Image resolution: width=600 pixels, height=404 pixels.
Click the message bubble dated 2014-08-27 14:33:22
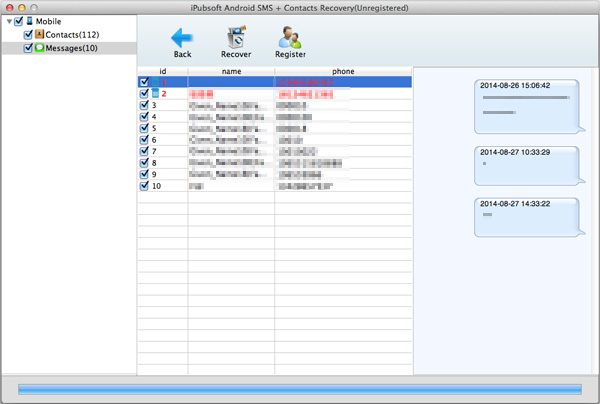pos(528,216)
